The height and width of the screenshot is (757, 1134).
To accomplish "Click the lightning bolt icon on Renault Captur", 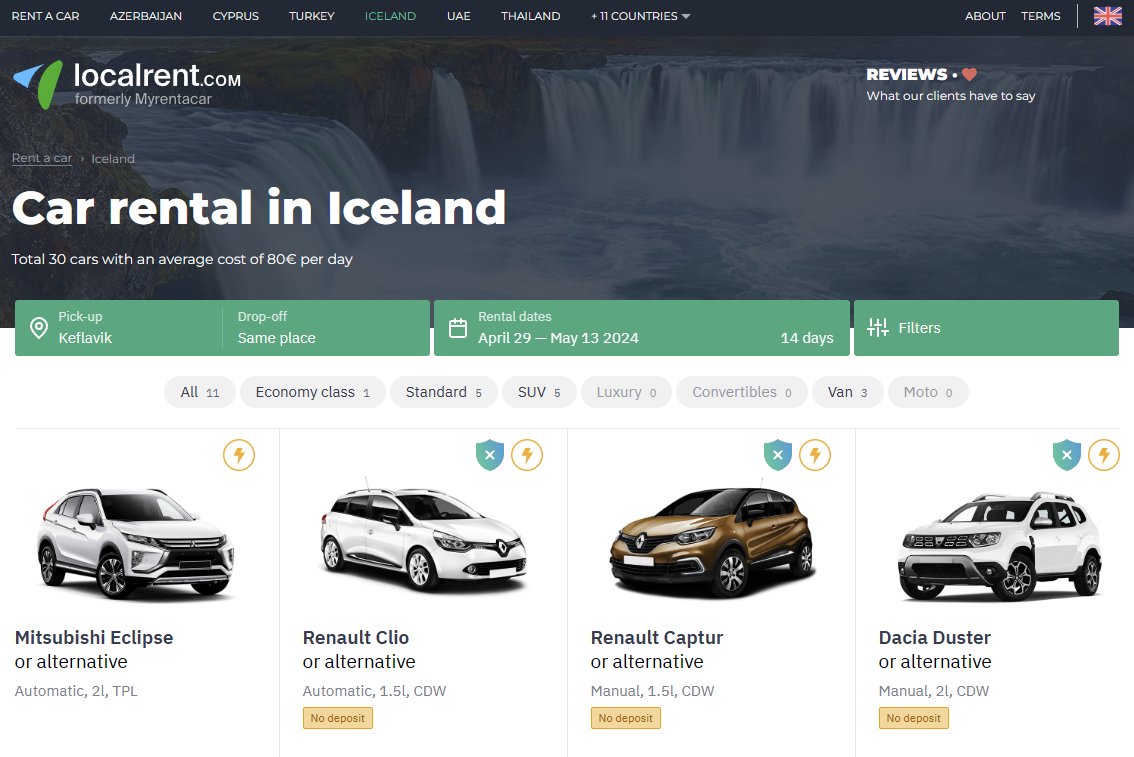I will tap(815, 456).
